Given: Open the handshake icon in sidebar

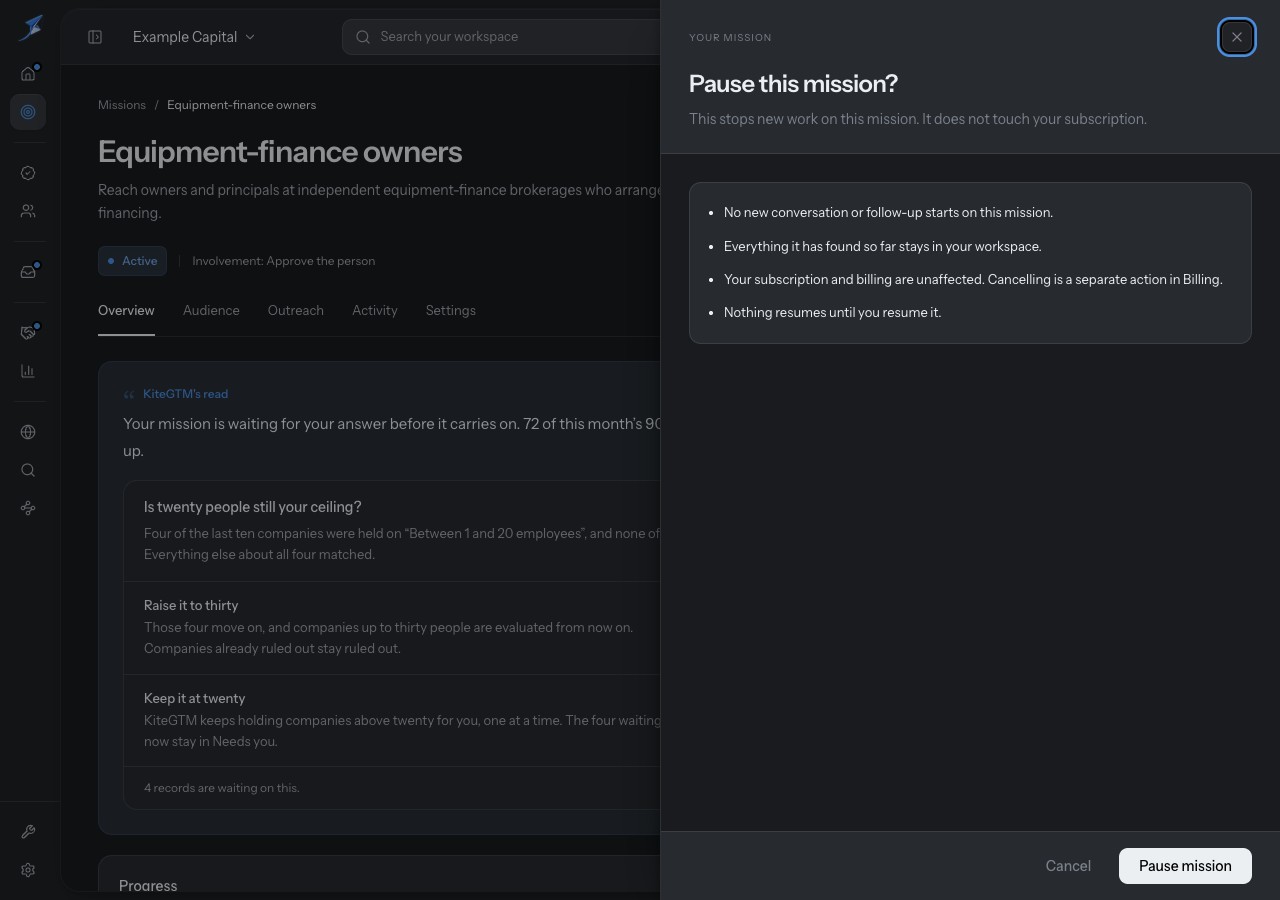Looking at the screenshot, I should point(28,333).
